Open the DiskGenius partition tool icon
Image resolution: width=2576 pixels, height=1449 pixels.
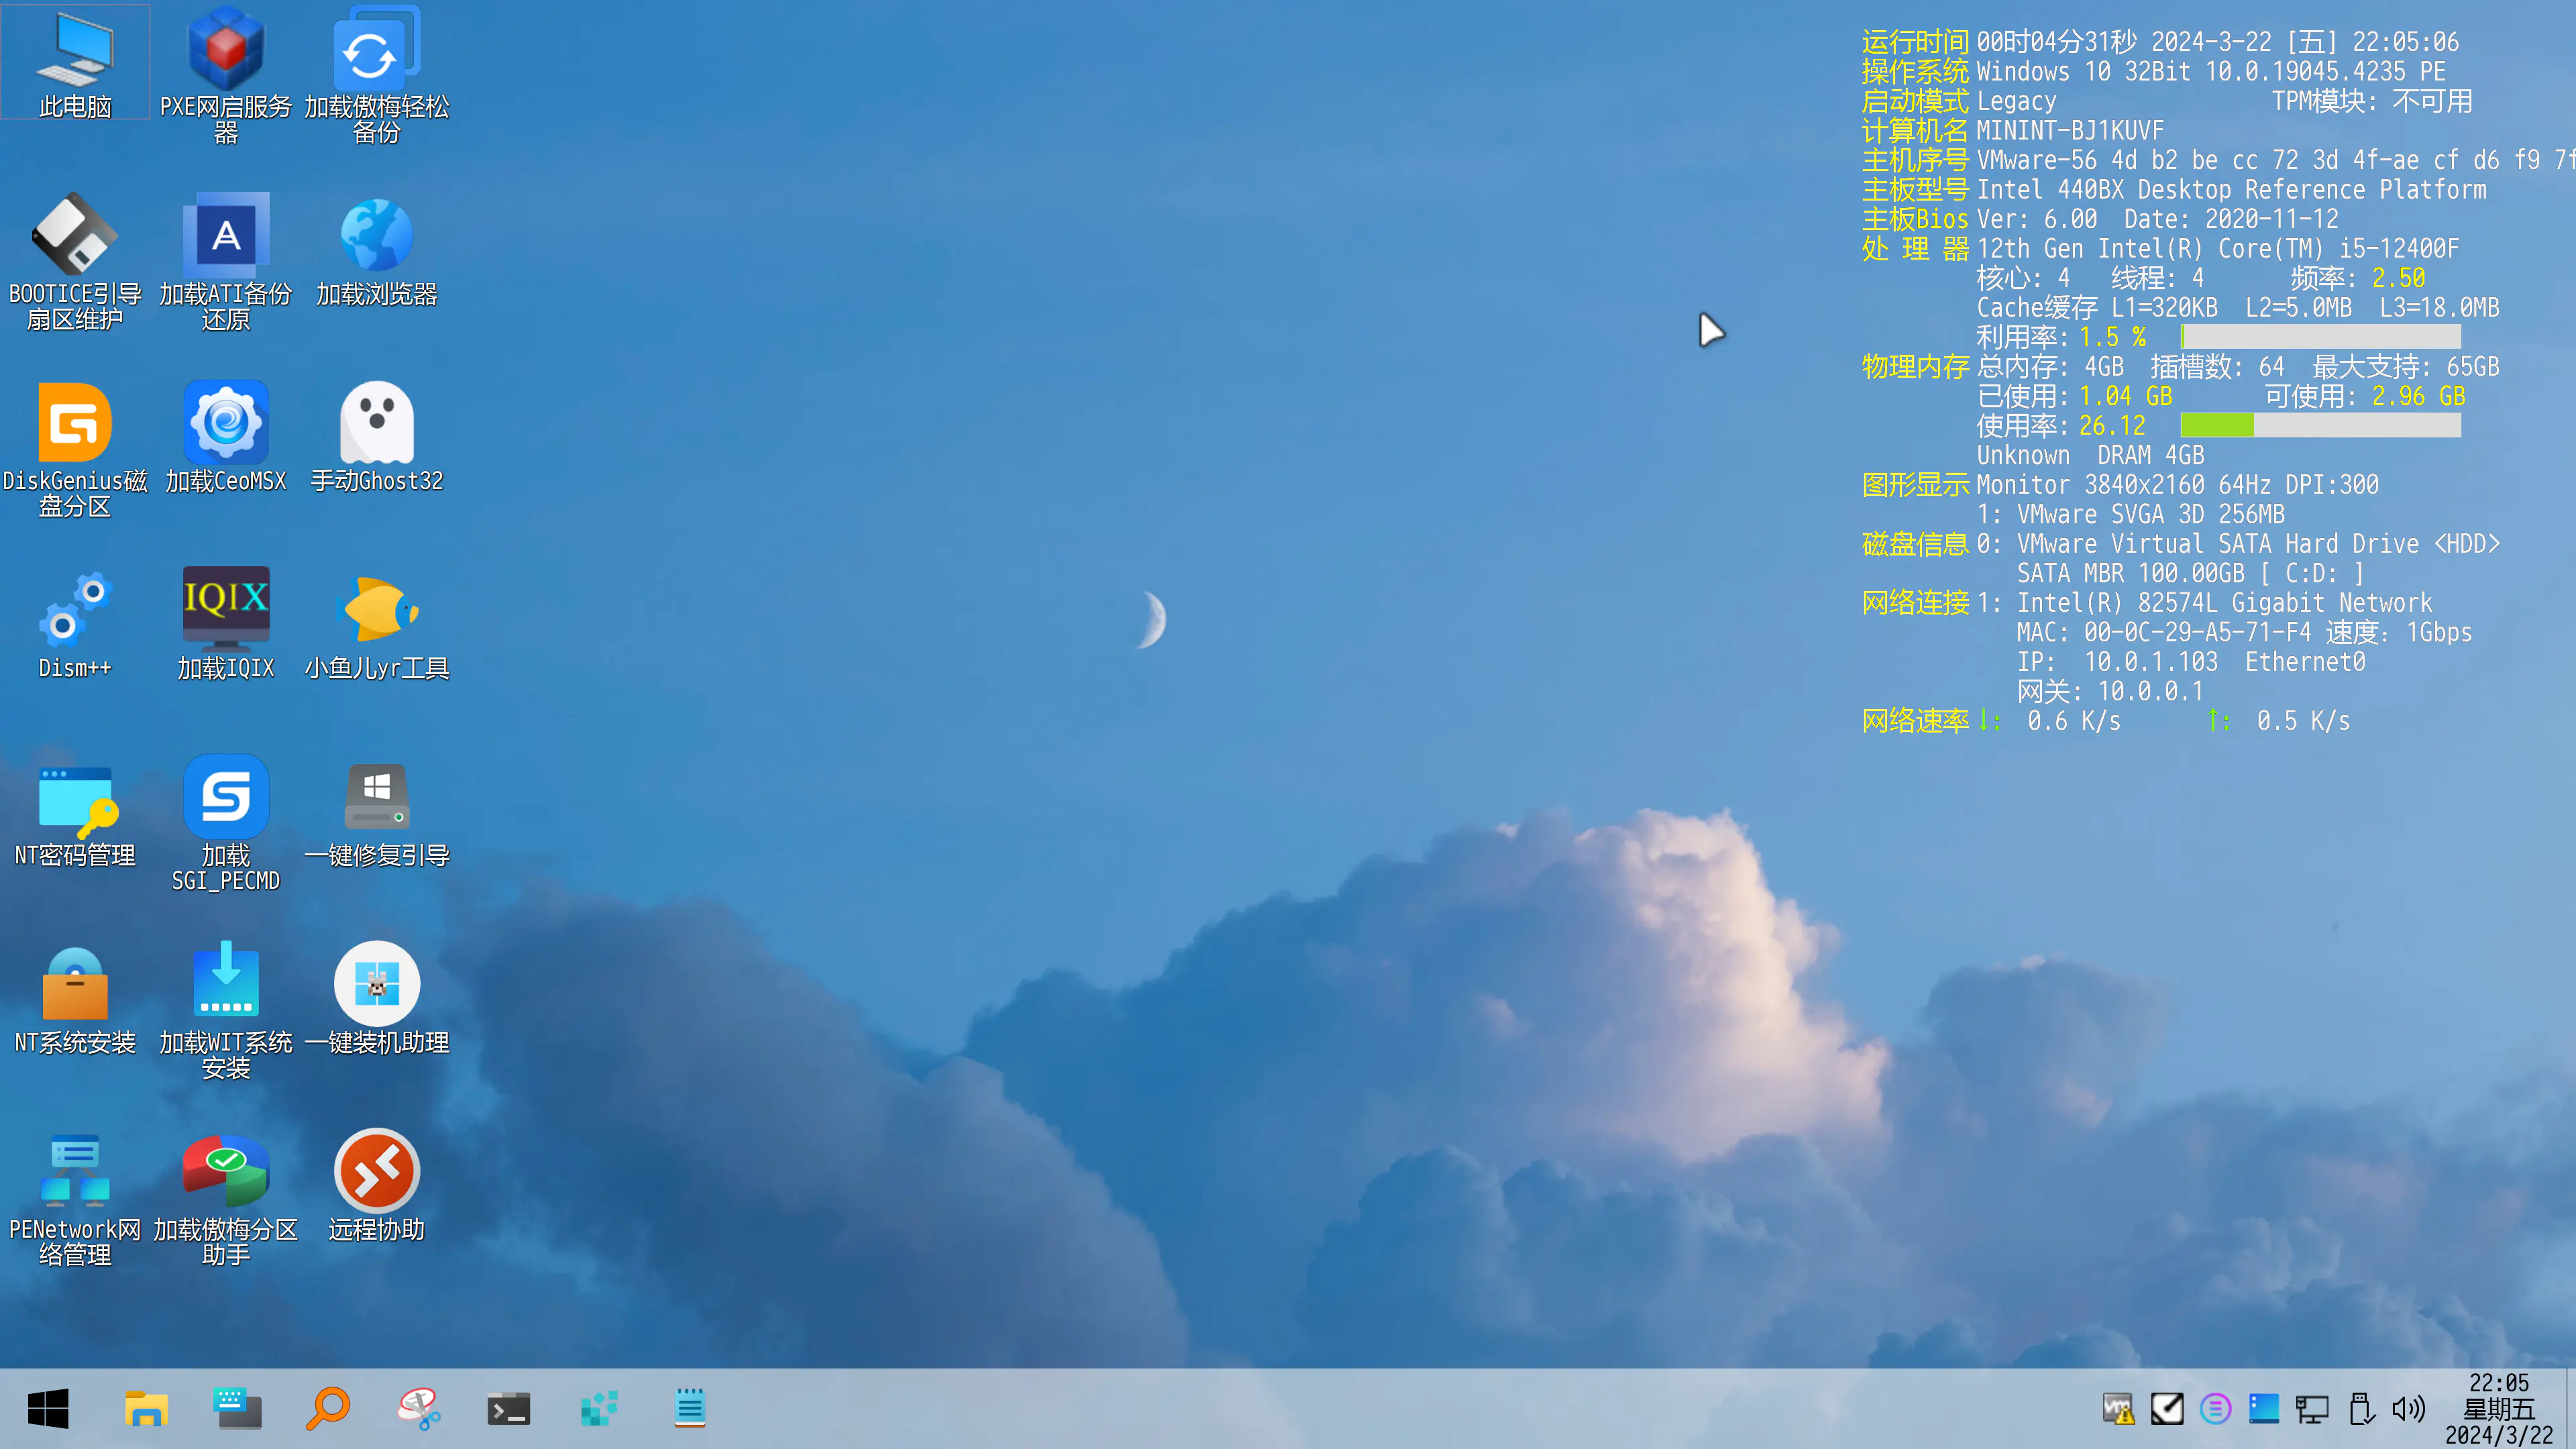75,423
